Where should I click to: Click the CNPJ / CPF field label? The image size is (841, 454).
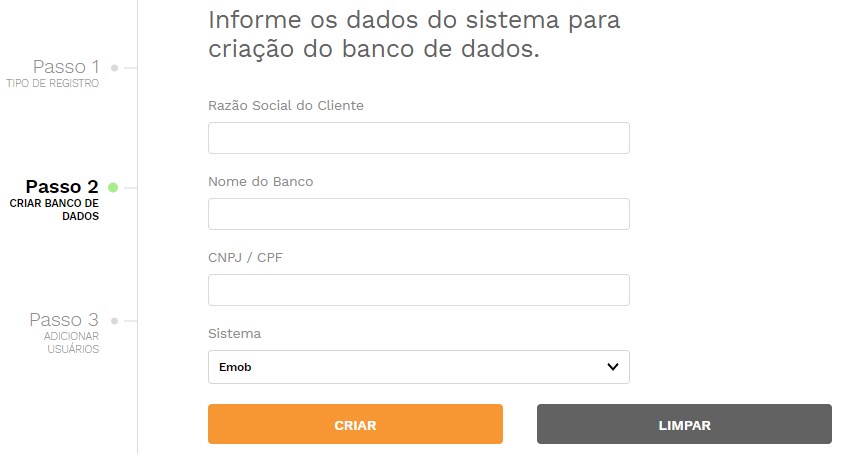245,258
